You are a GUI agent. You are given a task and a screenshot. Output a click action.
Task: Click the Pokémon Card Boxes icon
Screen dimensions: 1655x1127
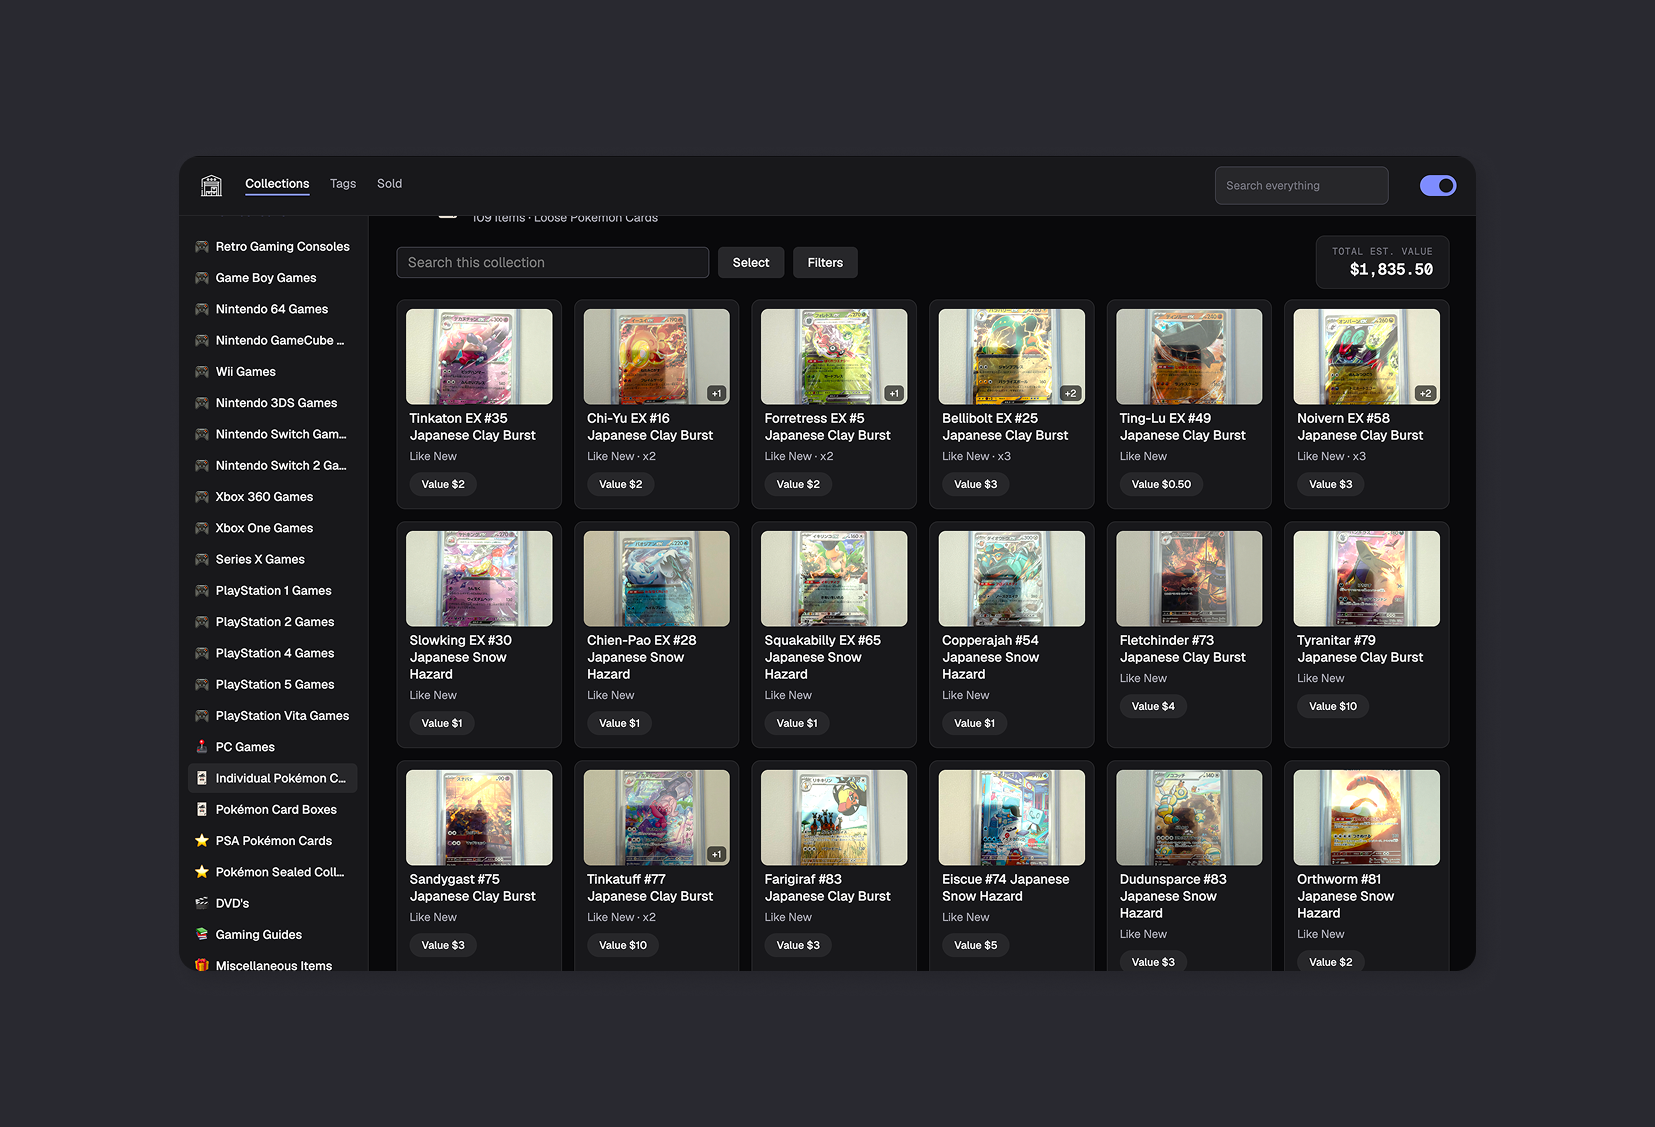click(x=202, y=810)
